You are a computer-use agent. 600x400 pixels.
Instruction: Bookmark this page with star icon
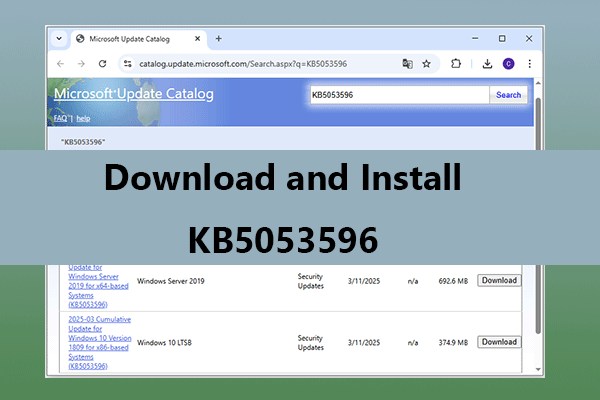pyautogui.click(x=426, y=64)
